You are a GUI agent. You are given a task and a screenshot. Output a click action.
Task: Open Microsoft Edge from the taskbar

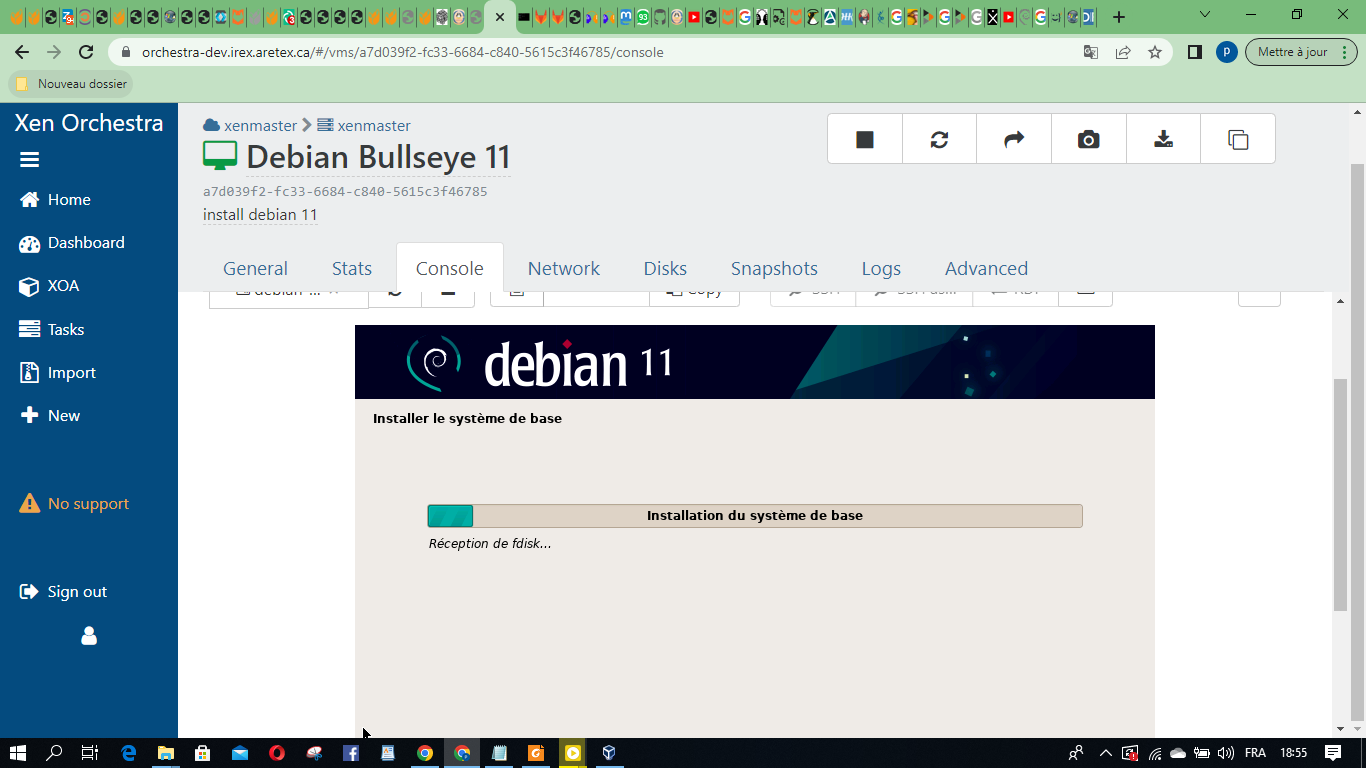click(128, 753)
